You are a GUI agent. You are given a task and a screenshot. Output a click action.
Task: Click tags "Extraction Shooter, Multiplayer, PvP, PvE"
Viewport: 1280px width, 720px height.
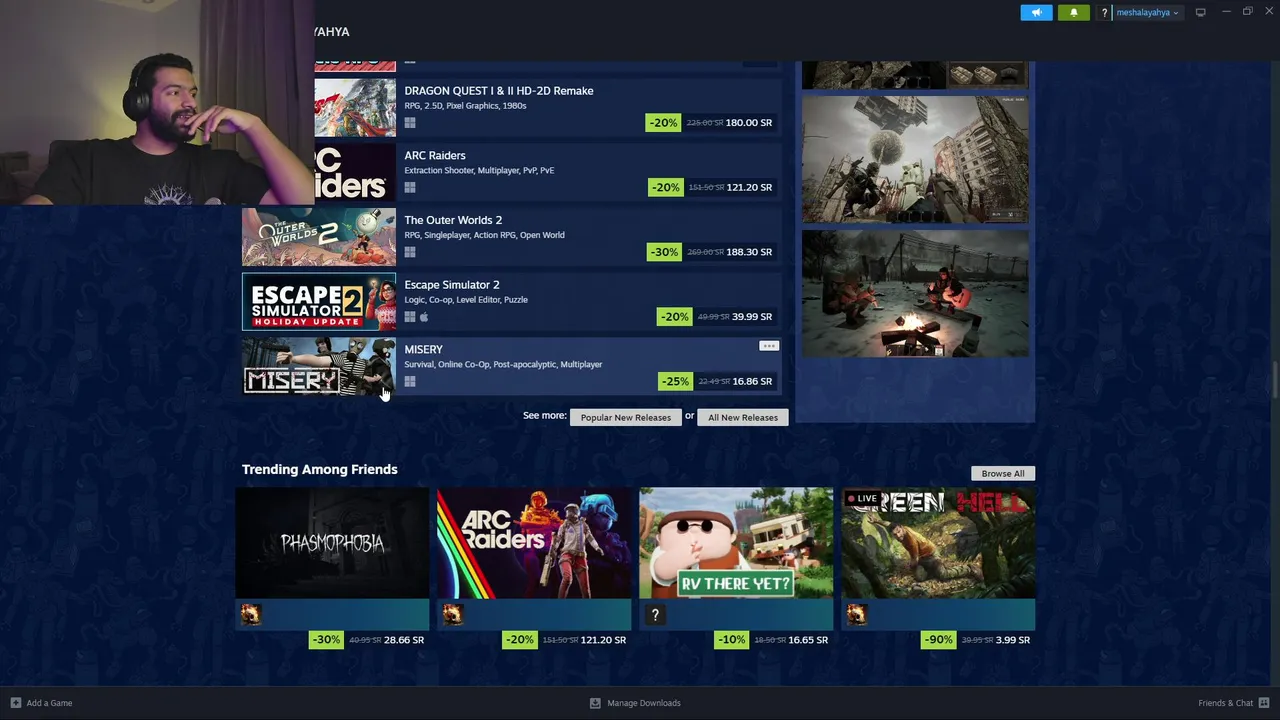click(x=479, y=170)
